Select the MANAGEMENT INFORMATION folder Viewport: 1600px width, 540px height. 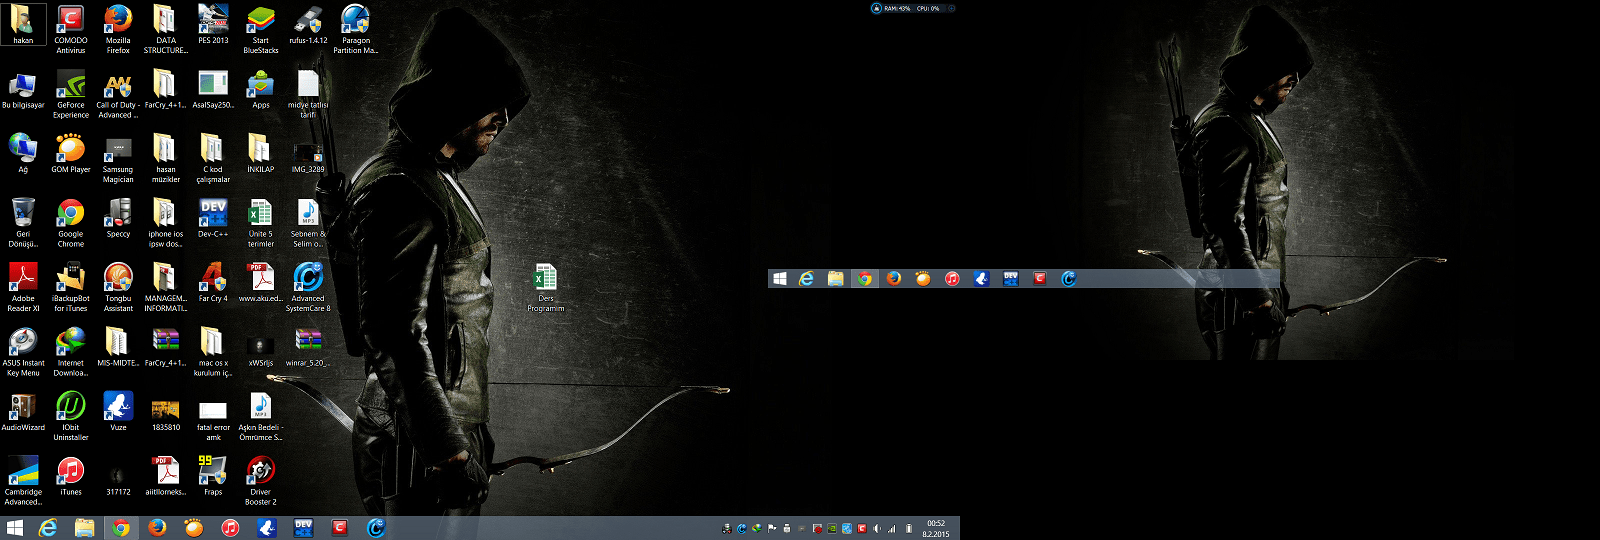[165, 287]
